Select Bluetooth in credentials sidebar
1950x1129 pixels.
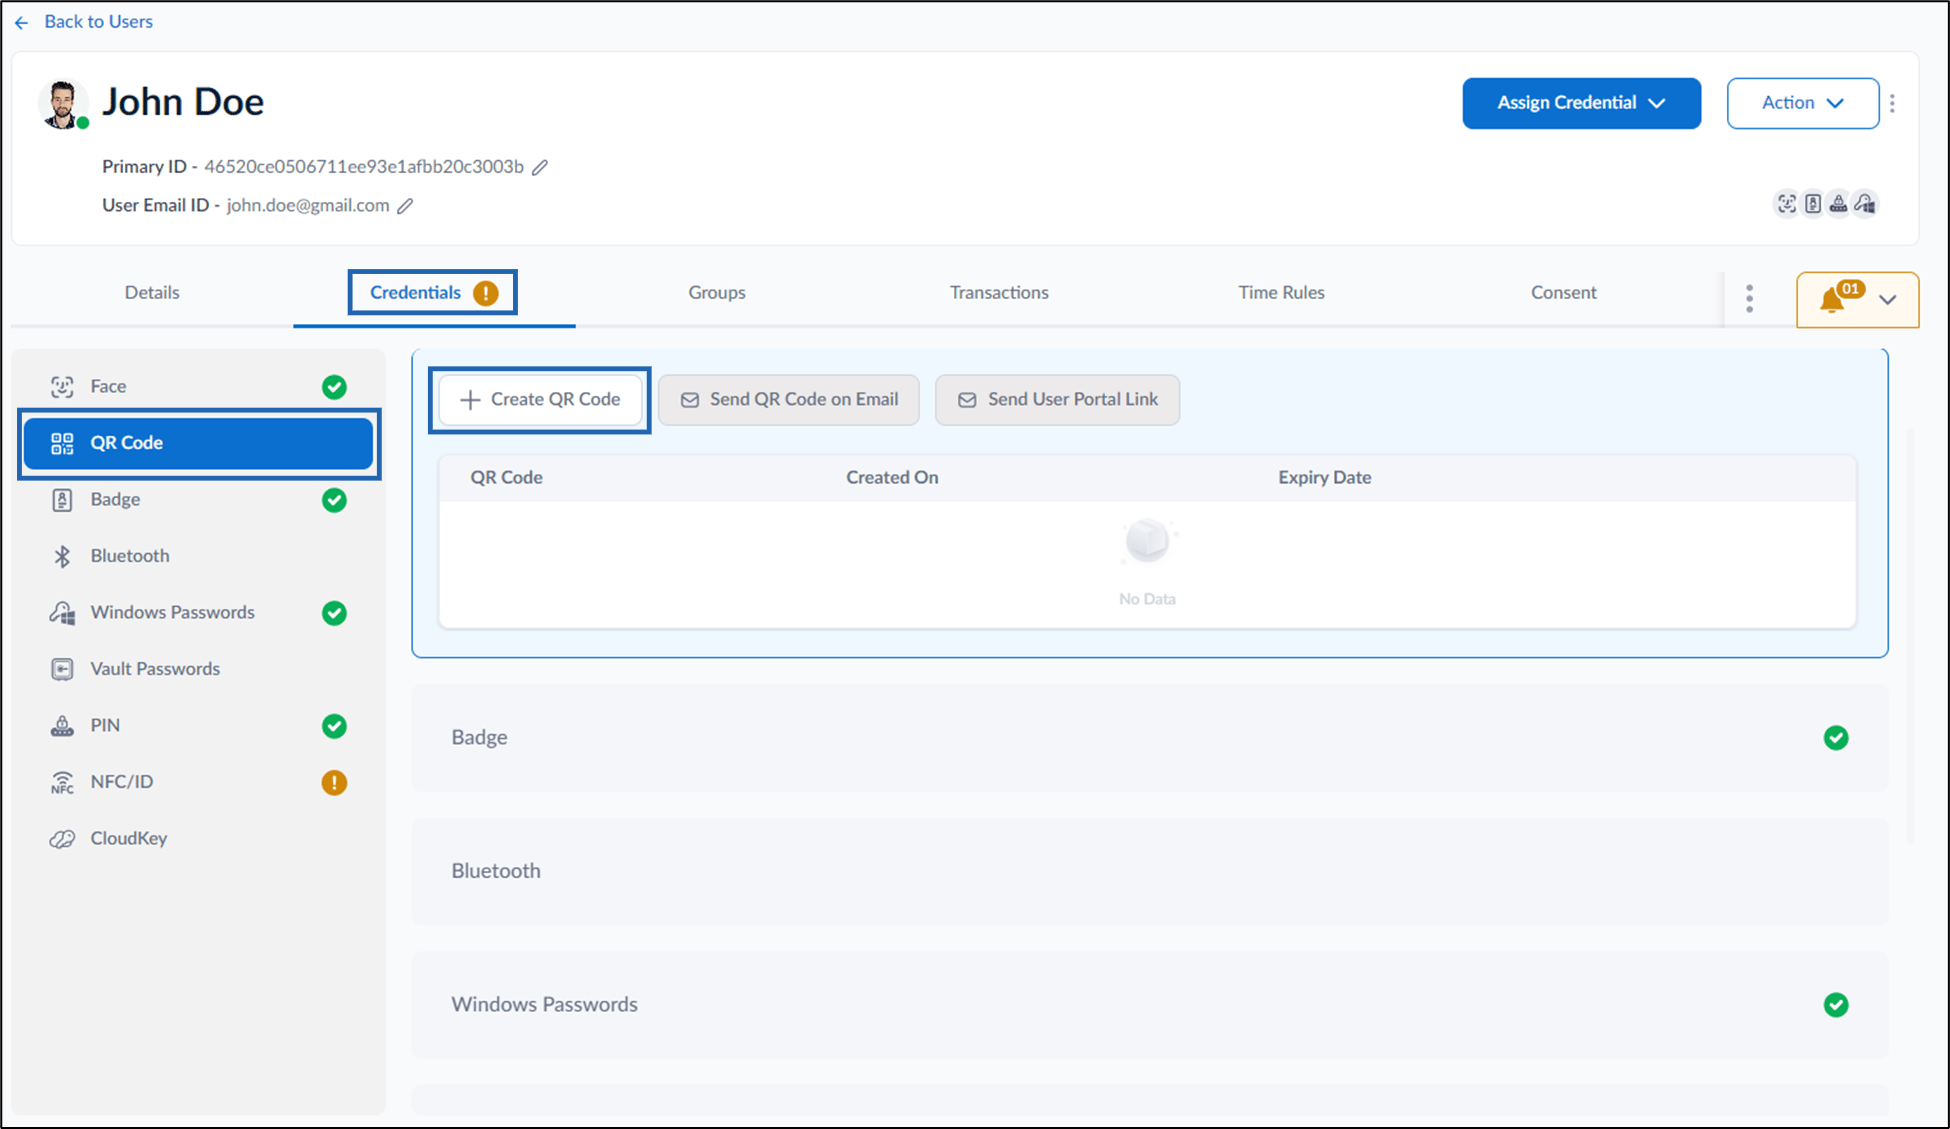pos(198,556)
